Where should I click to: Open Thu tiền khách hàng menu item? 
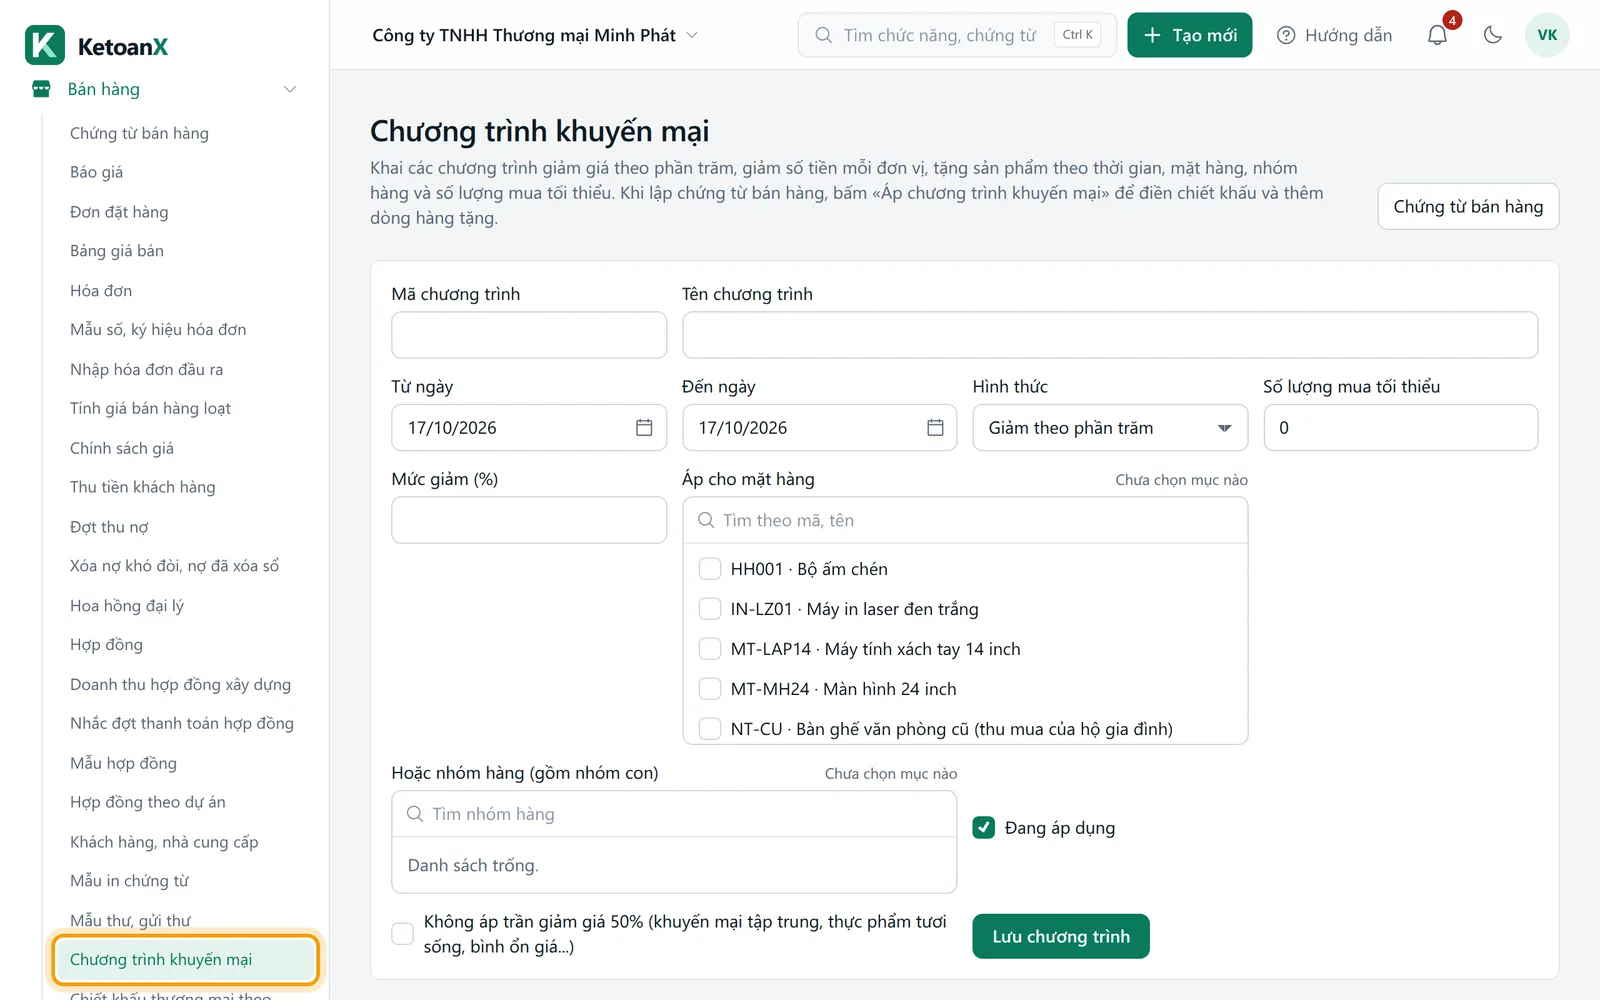pyautogui.click(x=143, y=487)
